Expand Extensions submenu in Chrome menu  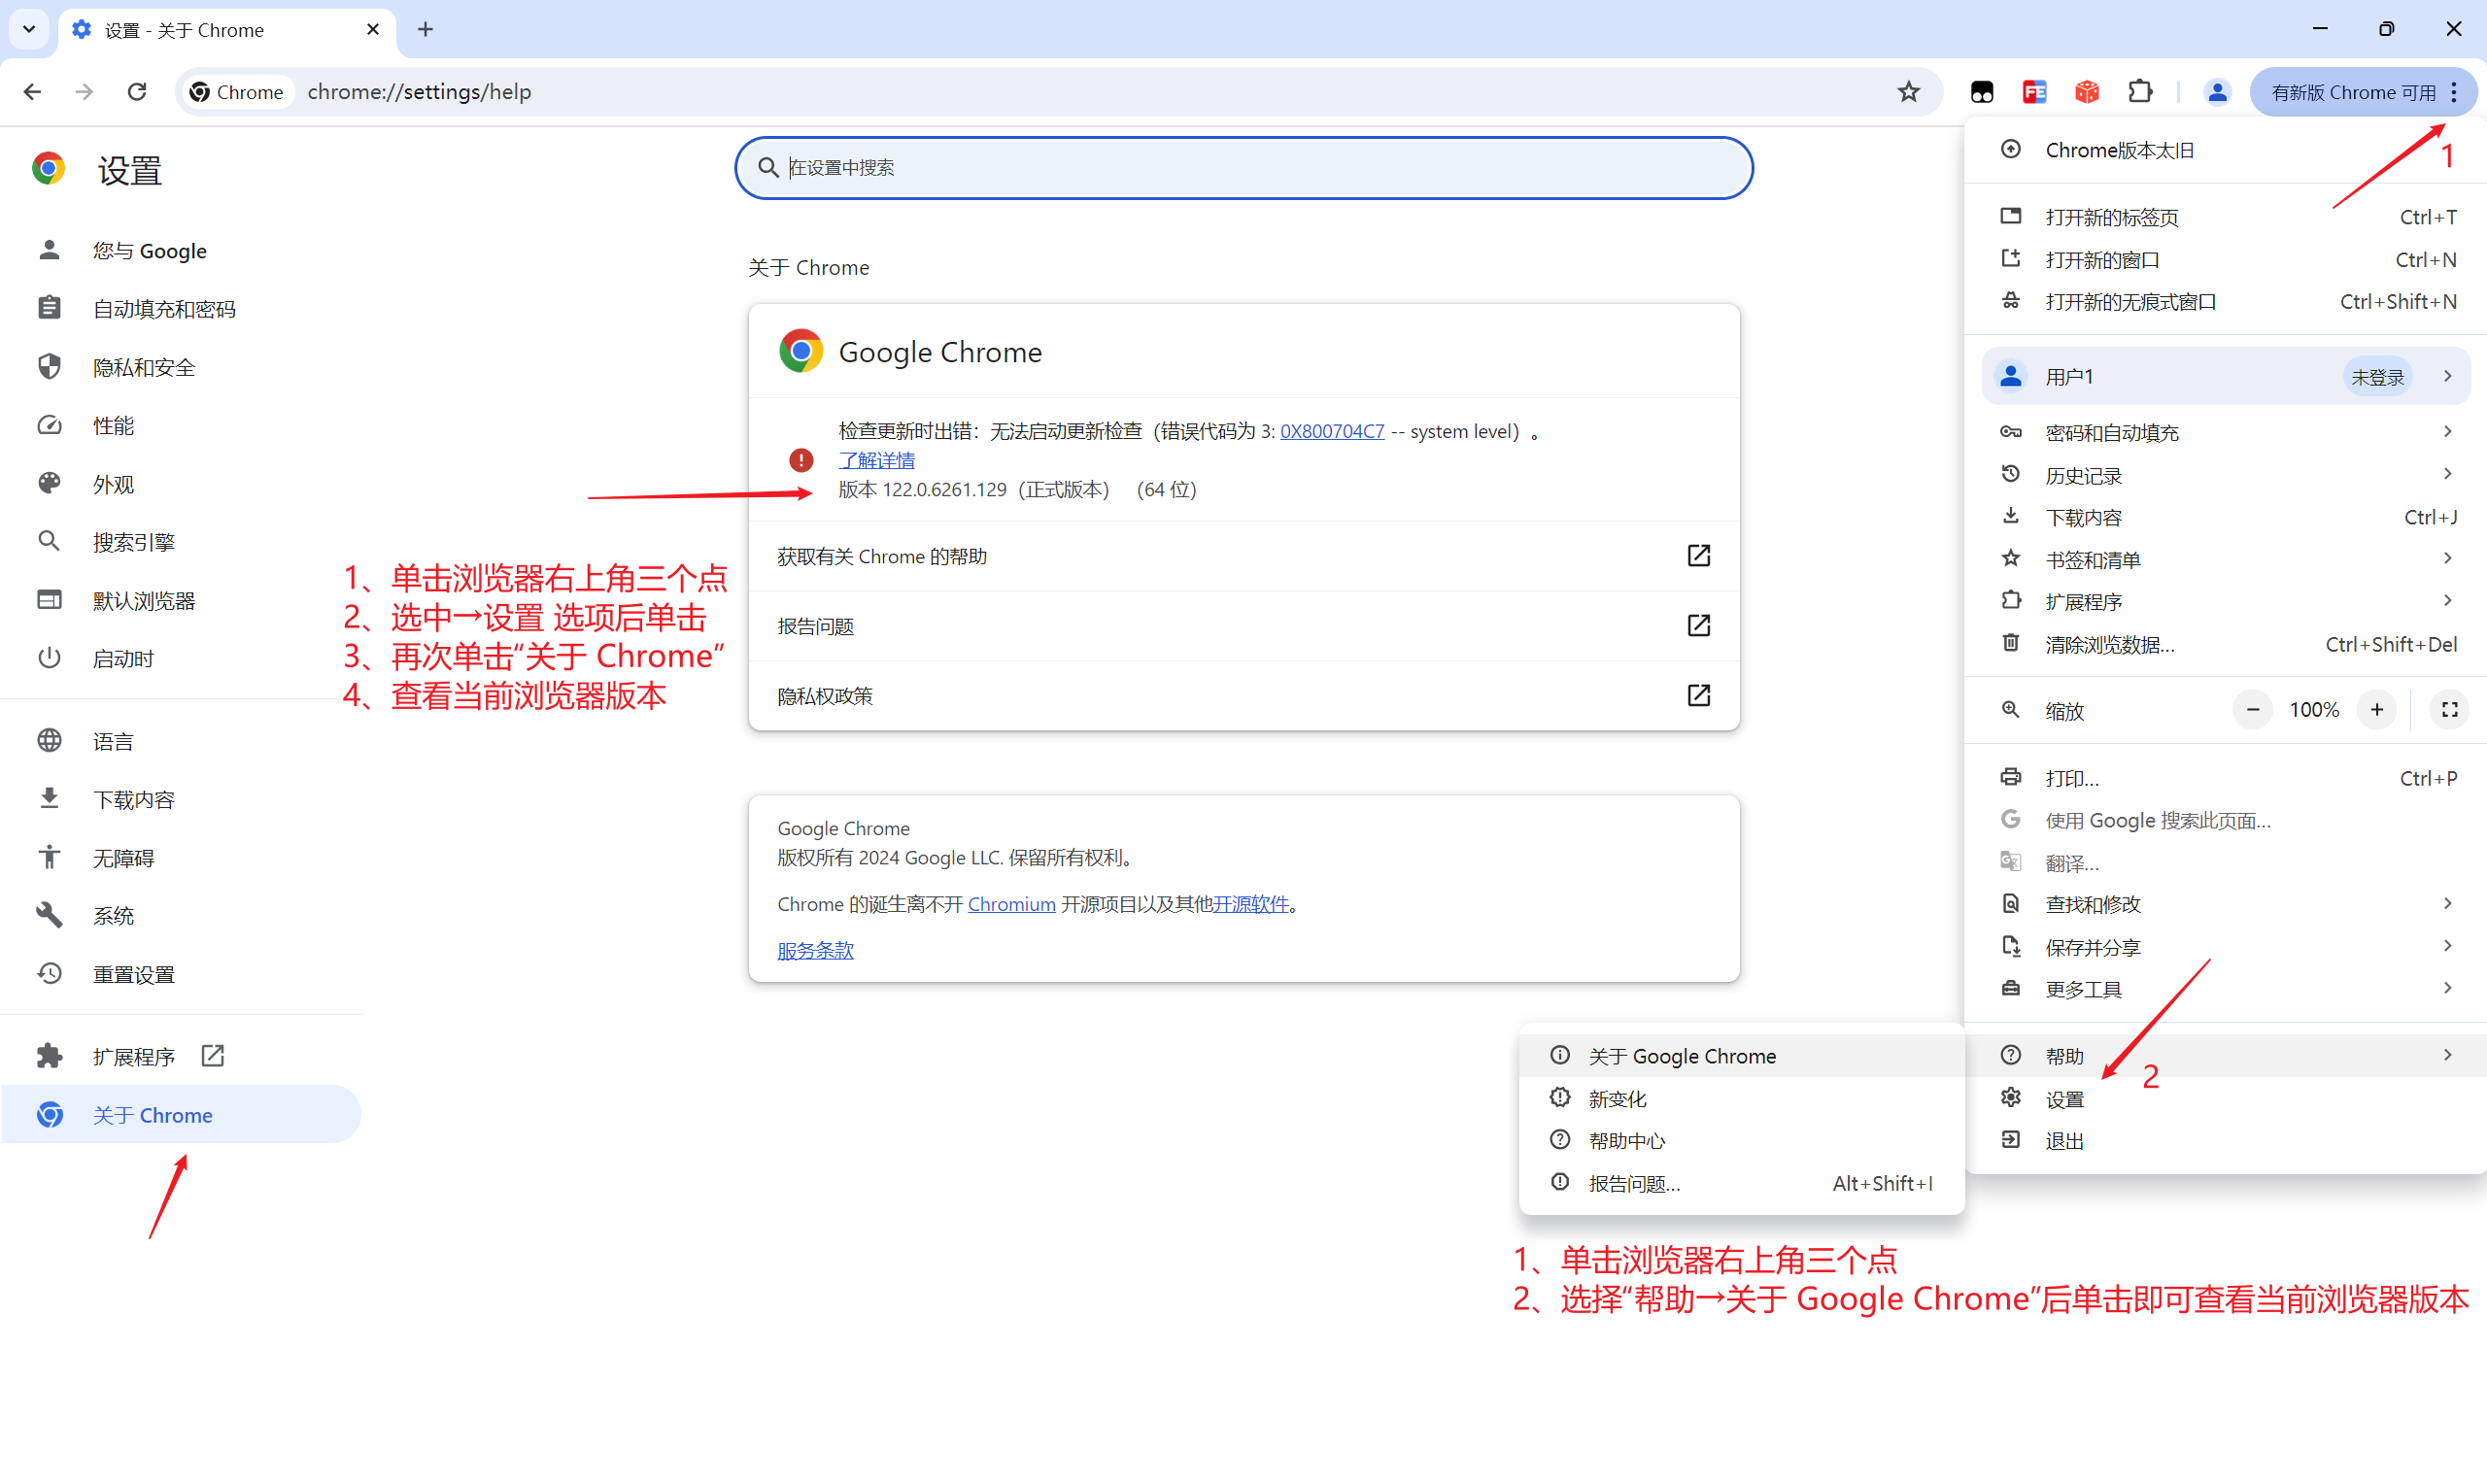tap(2225, 601)
